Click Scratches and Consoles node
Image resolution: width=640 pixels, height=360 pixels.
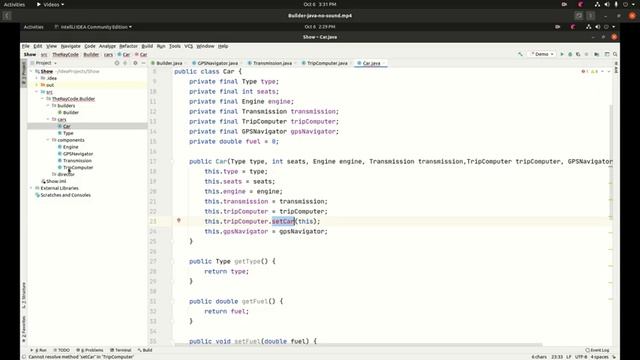65,195
